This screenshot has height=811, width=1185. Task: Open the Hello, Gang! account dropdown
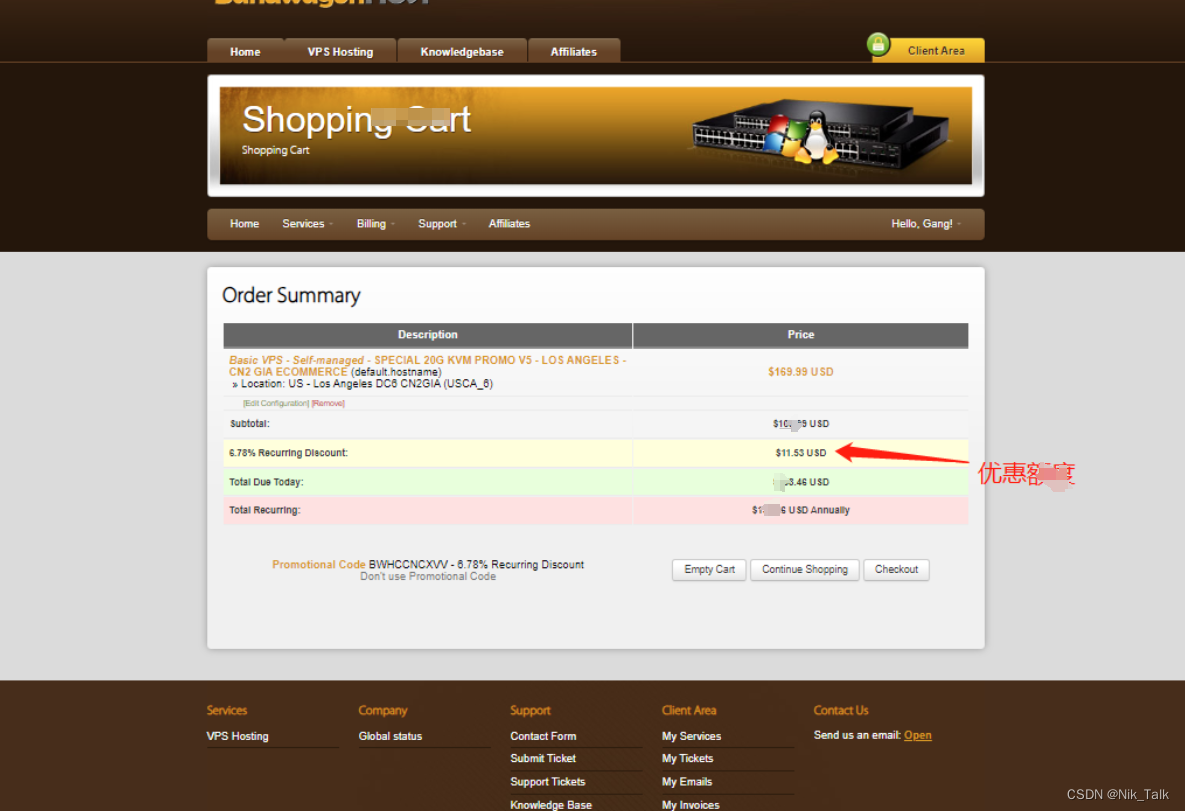[926, 224]
